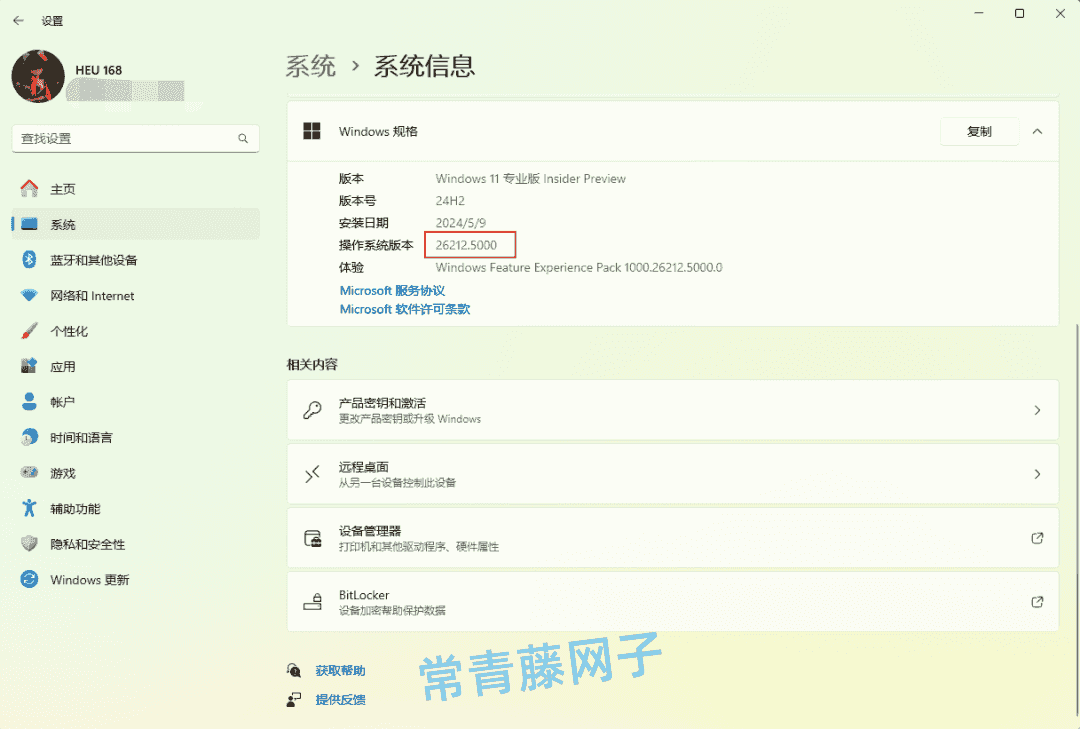Select the 26212.5000 OS build value

[466, 245]
